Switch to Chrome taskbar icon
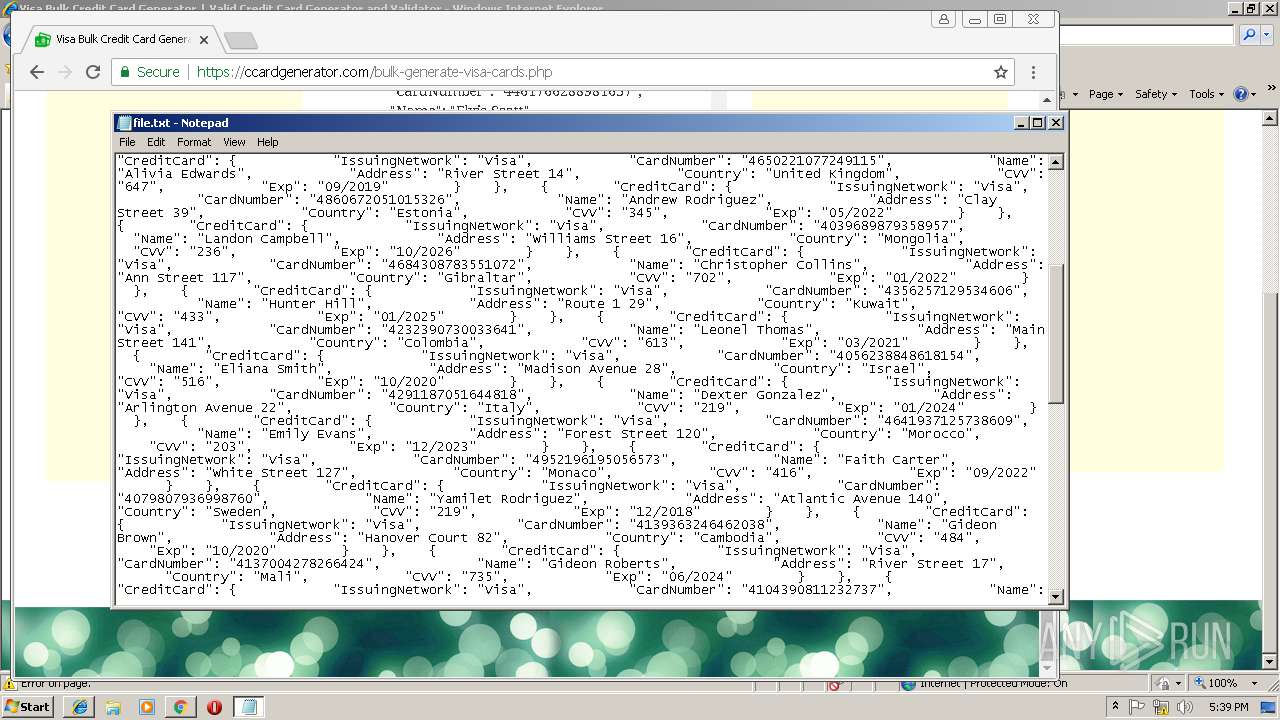The image size is (1280, 720). click(x=180, y=707)
